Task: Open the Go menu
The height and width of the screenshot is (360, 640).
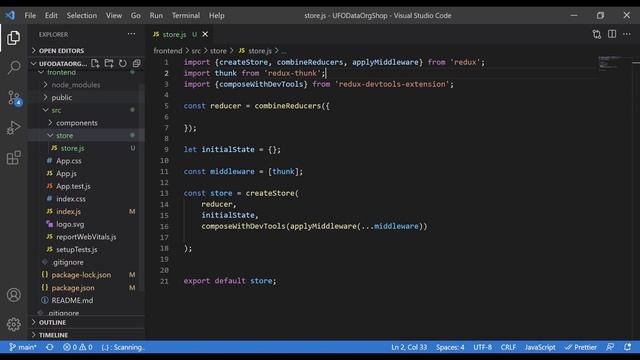Action: pos(136,16)
